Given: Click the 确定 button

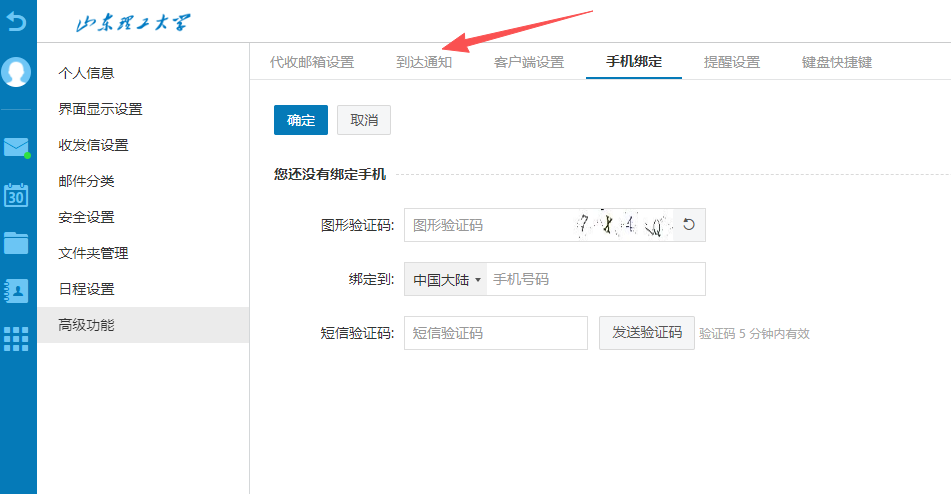Looking at the screenshot, I should (300, 120).
